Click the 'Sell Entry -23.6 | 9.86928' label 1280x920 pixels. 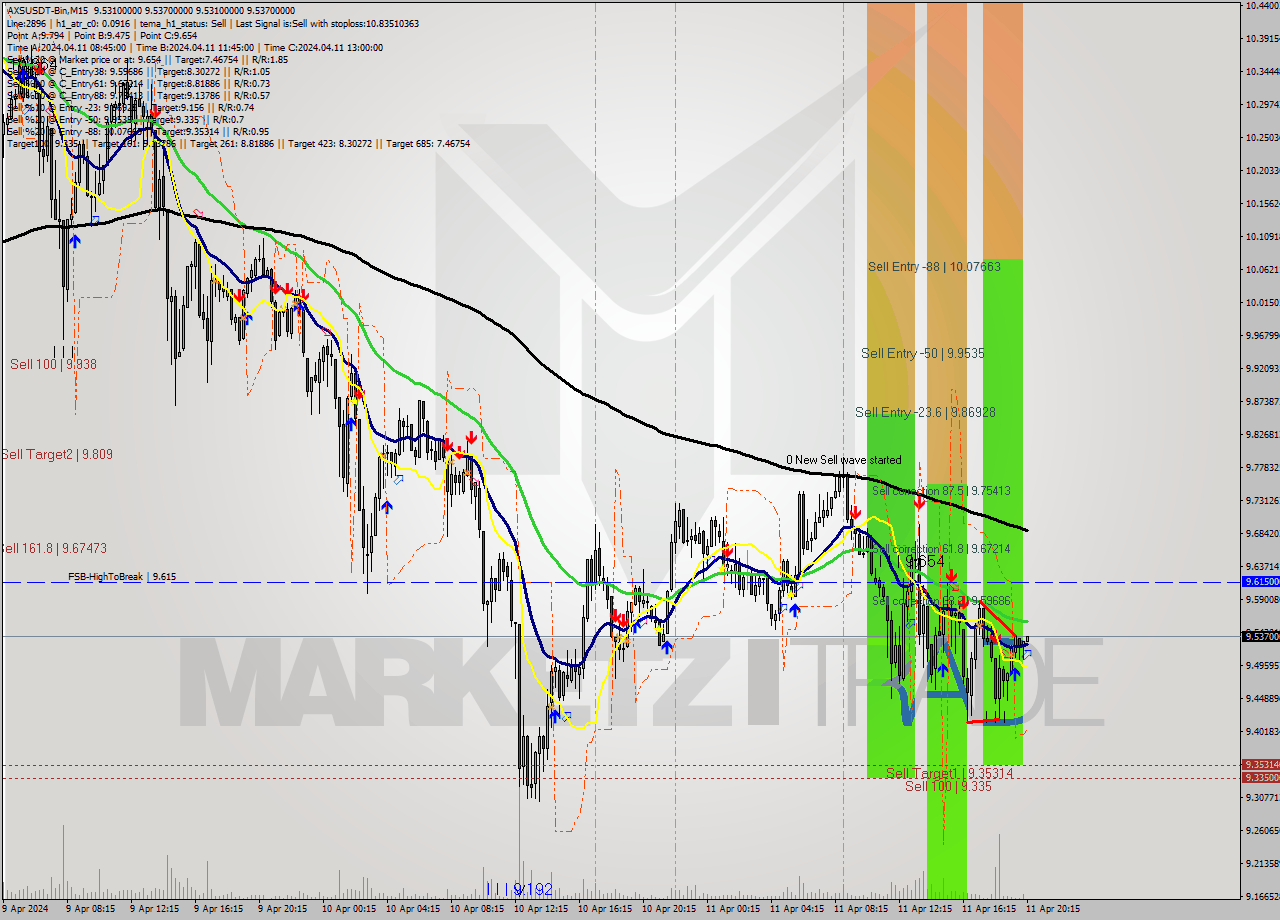925,412
